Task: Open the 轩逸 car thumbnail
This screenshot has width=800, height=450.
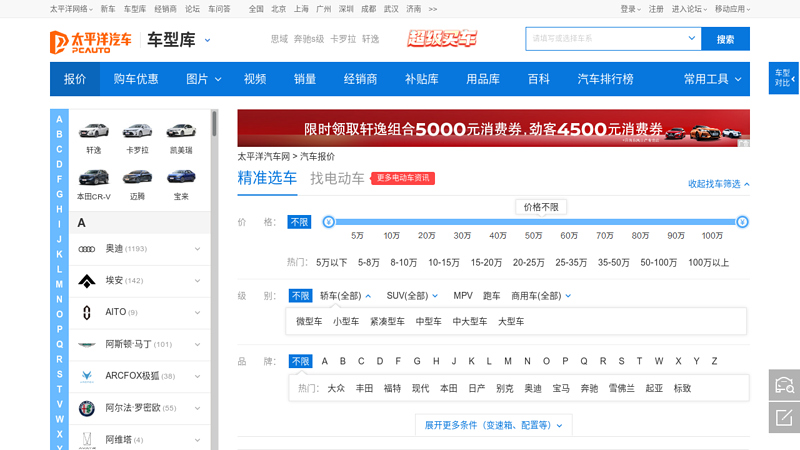Action: (x=94, y=131)
